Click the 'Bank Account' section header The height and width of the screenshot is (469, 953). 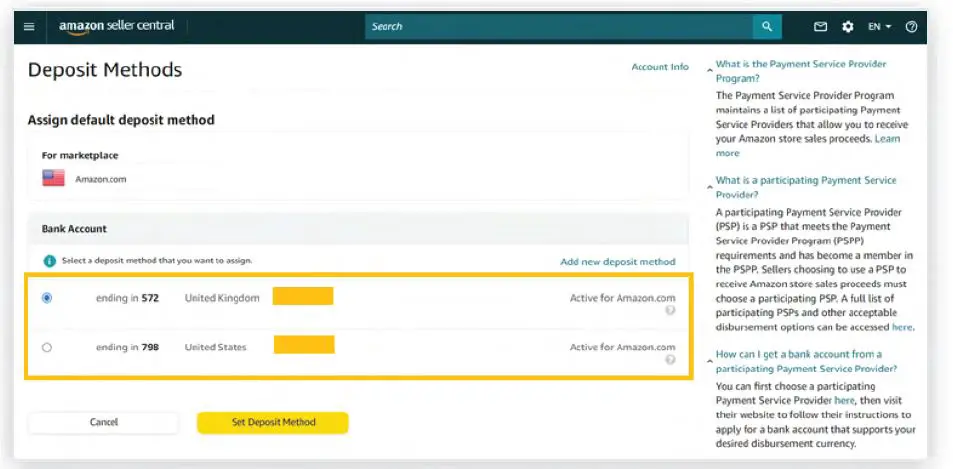[x=74, y=229]
